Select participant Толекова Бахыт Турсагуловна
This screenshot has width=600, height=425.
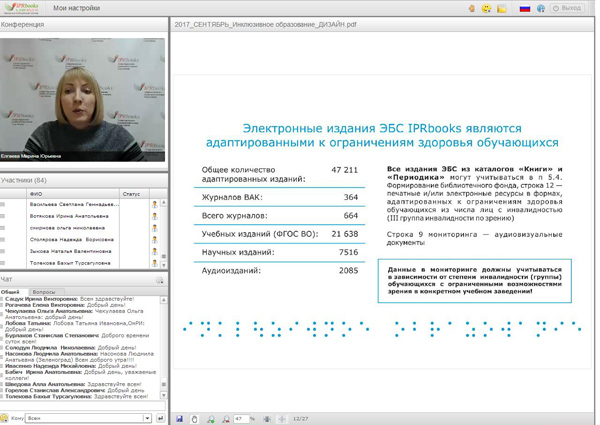(70, 263)
